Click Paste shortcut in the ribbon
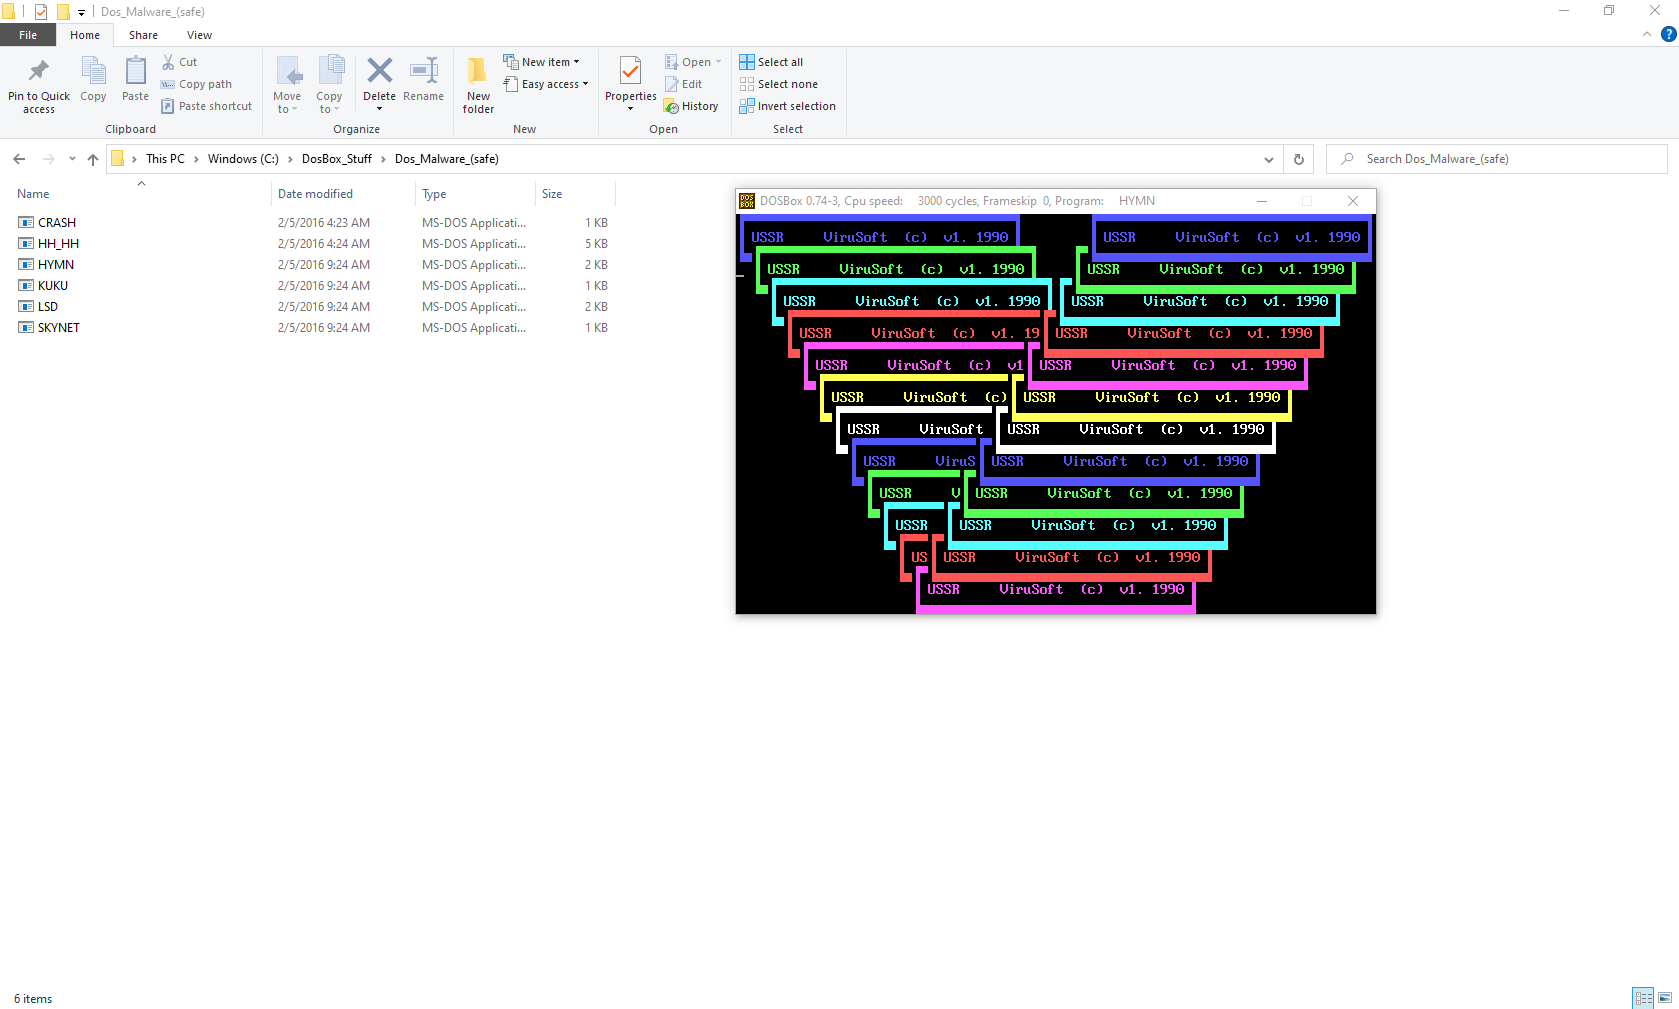The width and height of the screenshot is (1679, 1009). pyautogui.click(x=207, y=106)
